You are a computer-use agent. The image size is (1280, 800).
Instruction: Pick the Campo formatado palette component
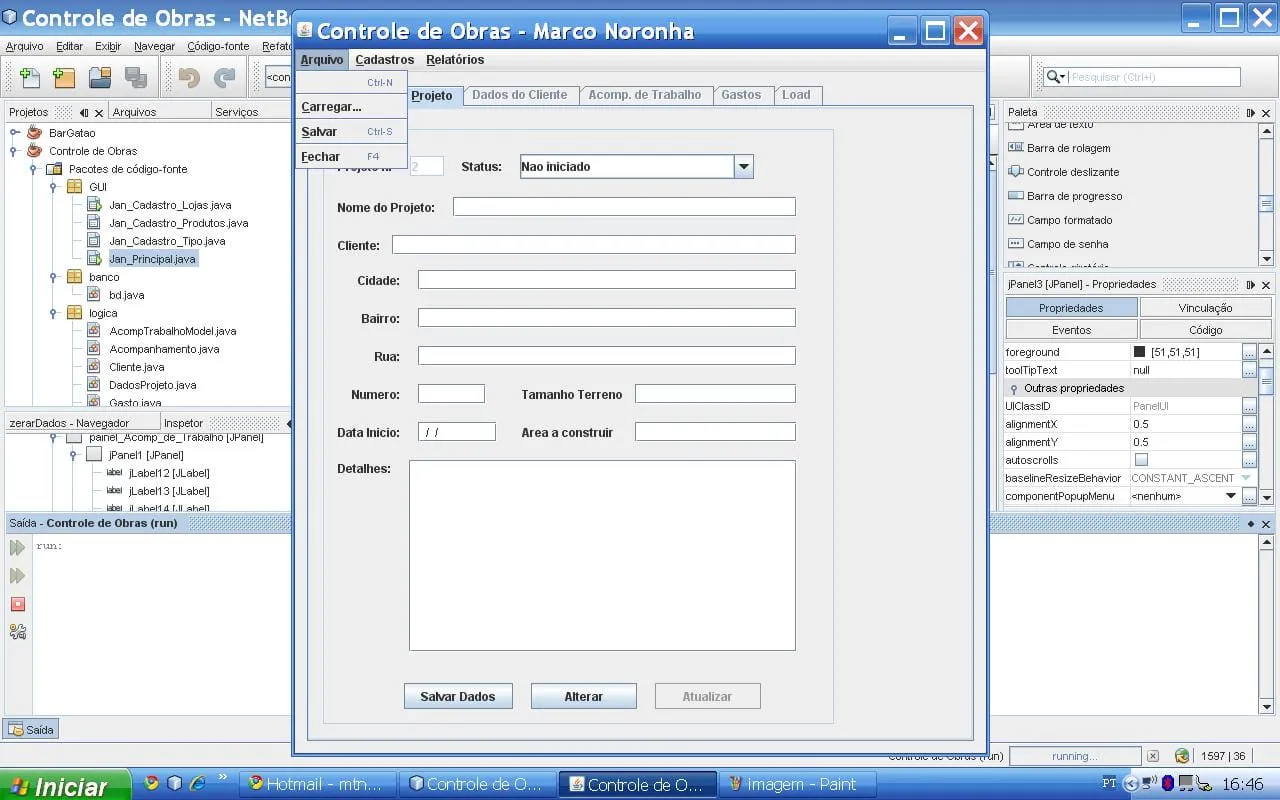[1069, 220]
